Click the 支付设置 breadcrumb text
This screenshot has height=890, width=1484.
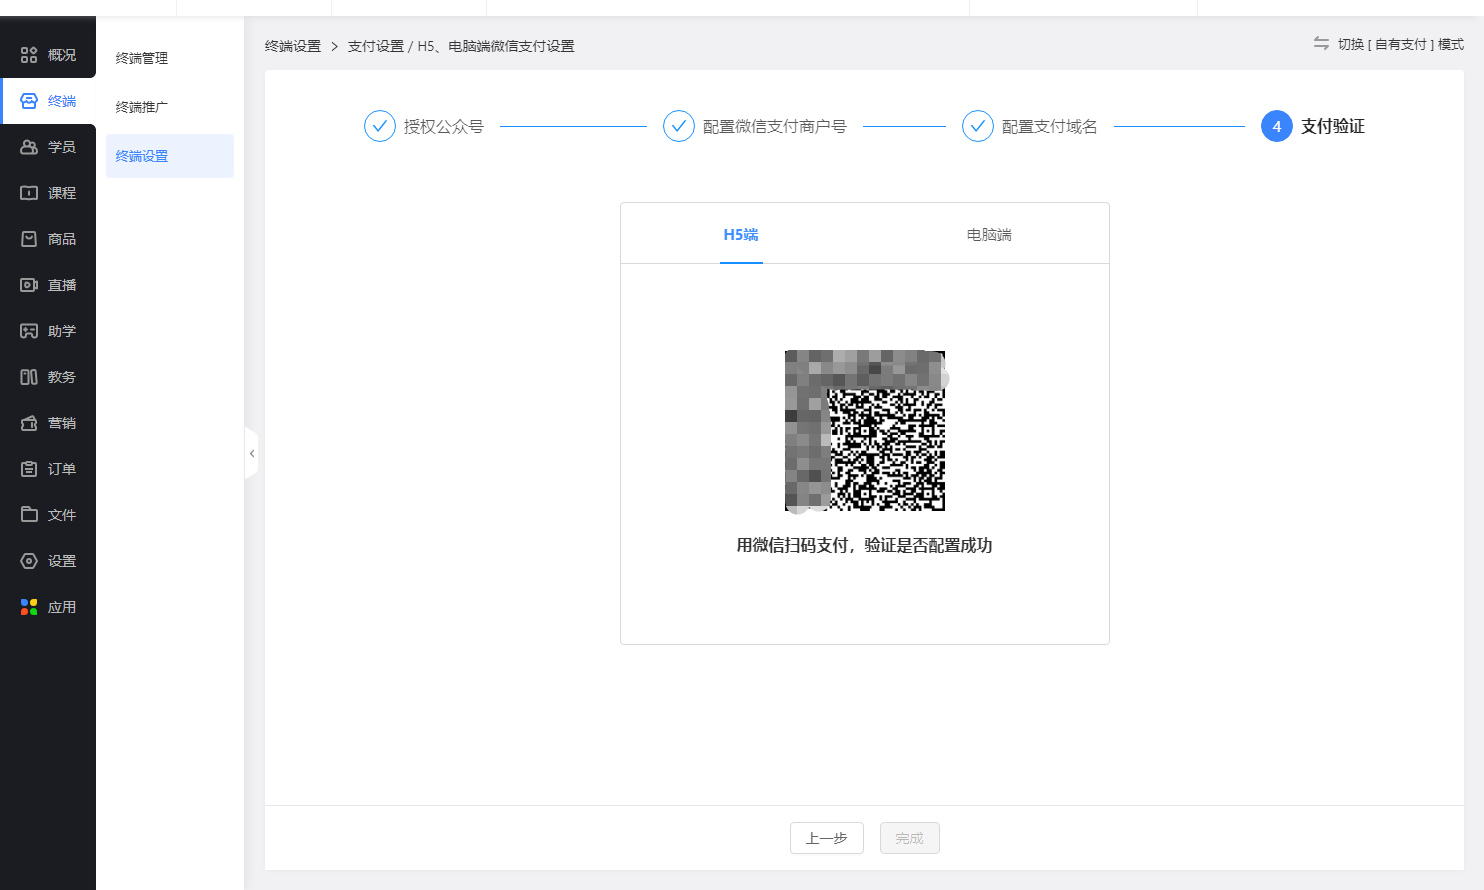tap(376, 46)
